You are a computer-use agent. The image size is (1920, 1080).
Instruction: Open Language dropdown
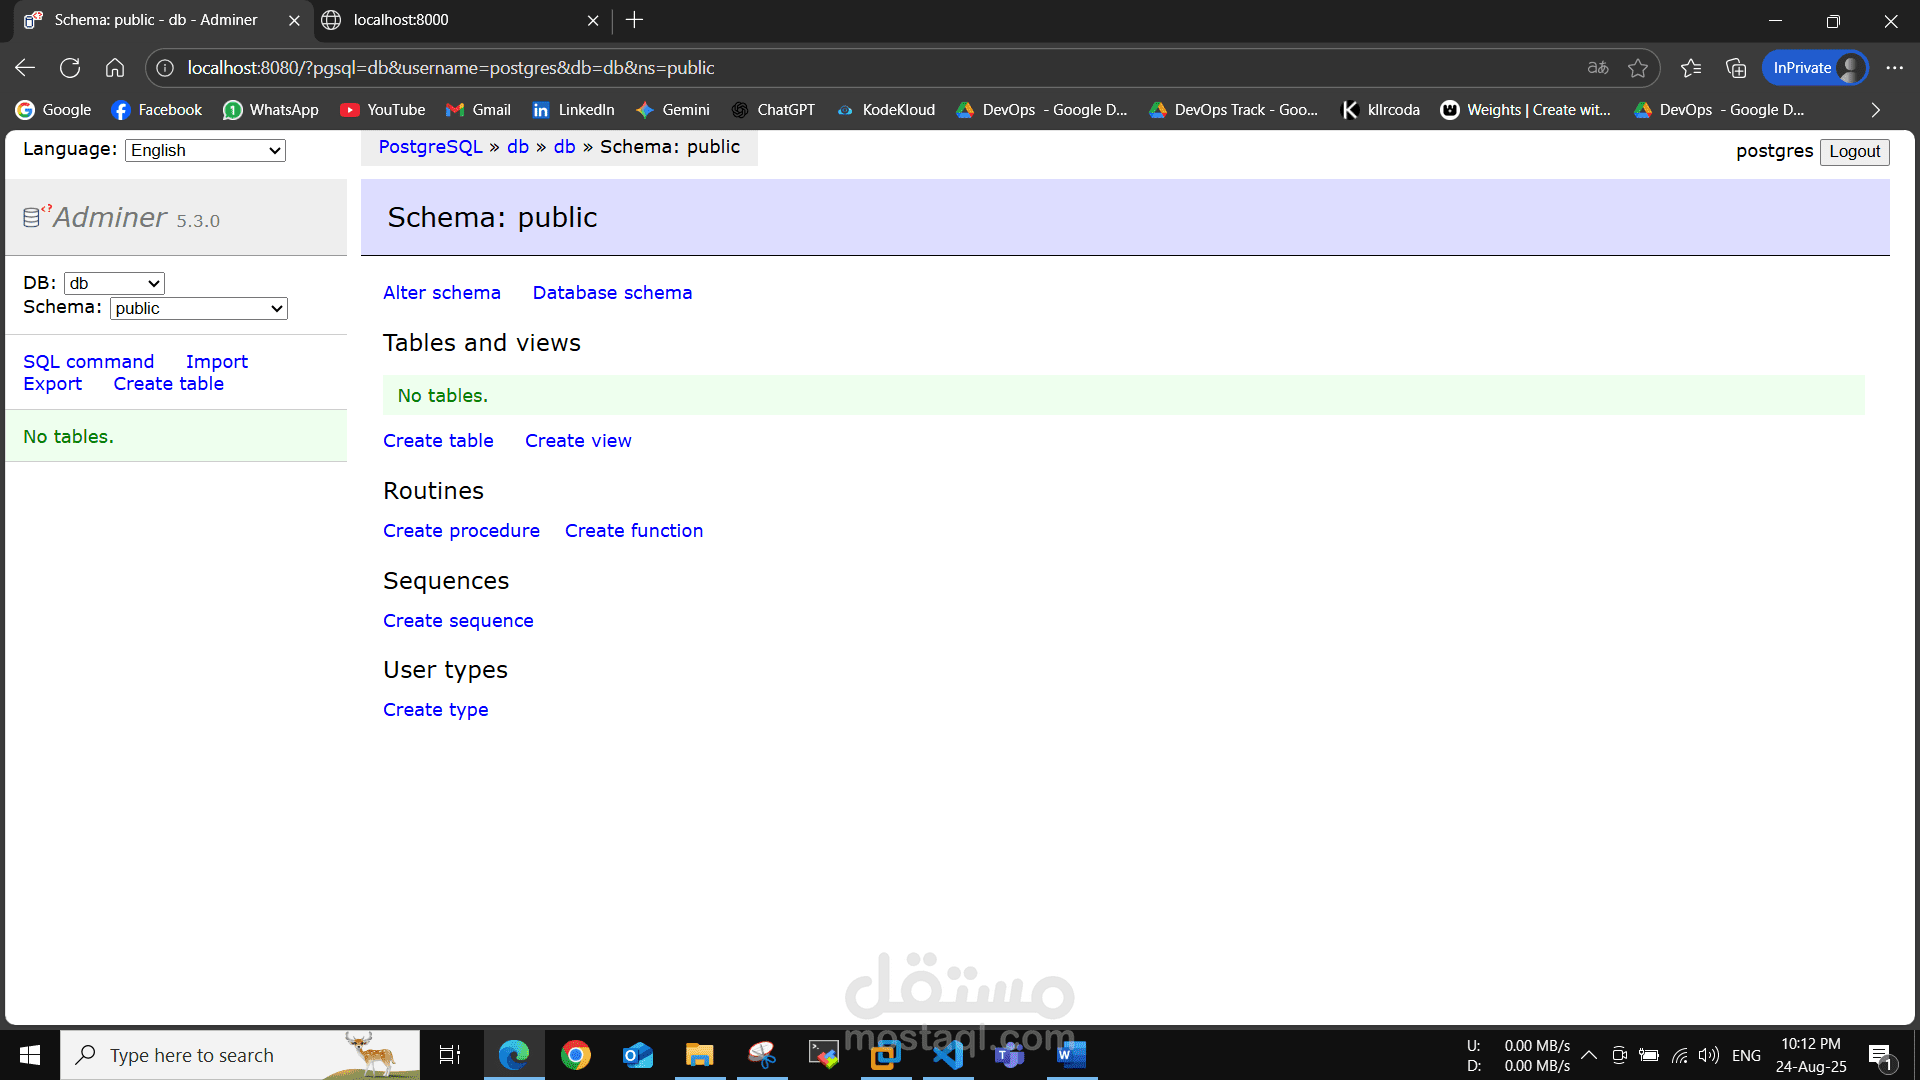point(205,150)
